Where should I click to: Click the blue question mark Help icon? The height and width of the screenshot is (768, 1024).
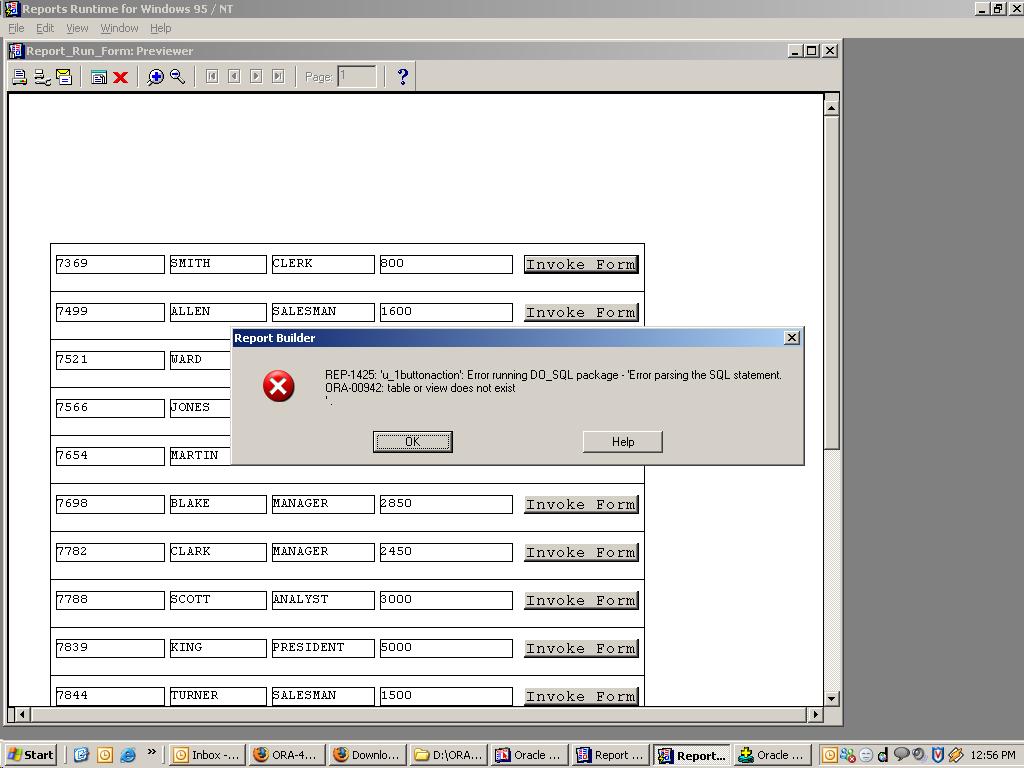(x=402, y=77)
